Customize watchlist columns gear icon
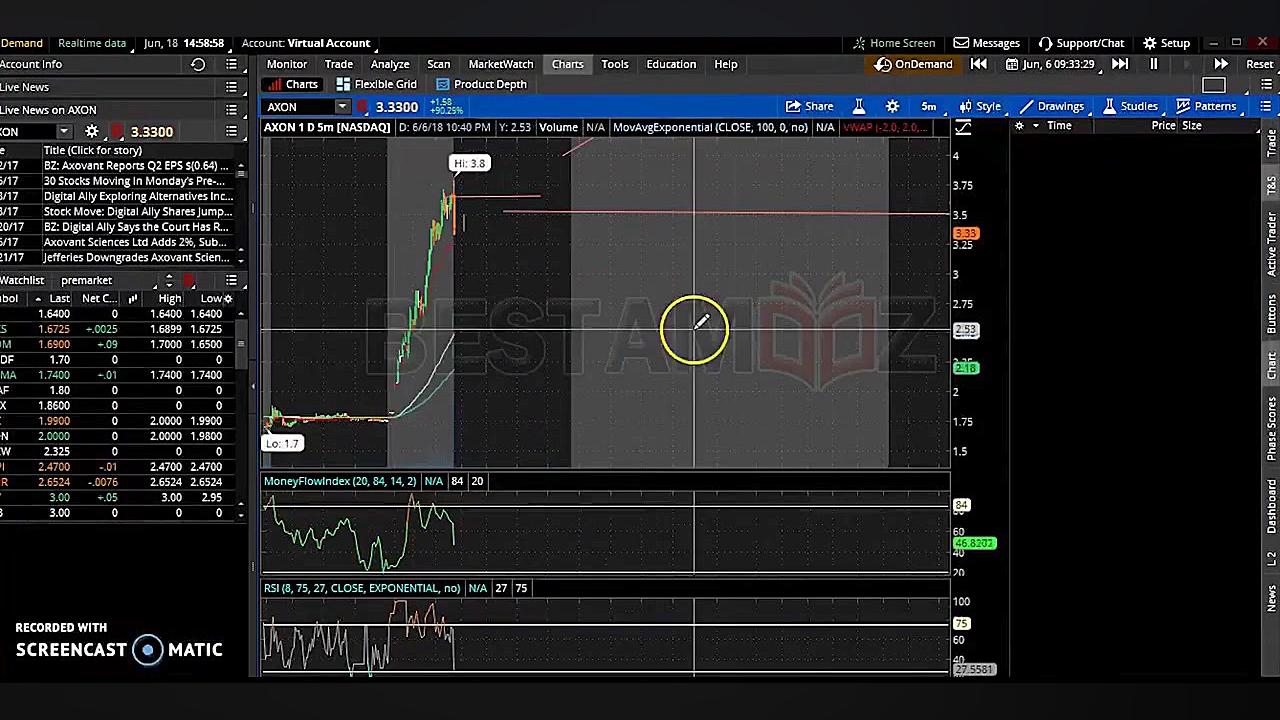The image size is (1280, 720). pyautogui.click(x=228, y=299)
